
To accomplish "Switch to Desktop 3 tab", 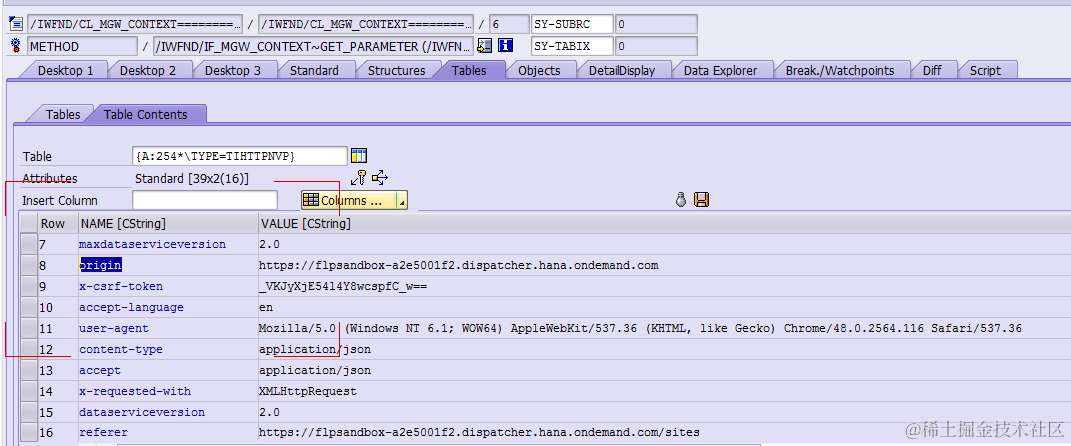I will click(233, 70).
